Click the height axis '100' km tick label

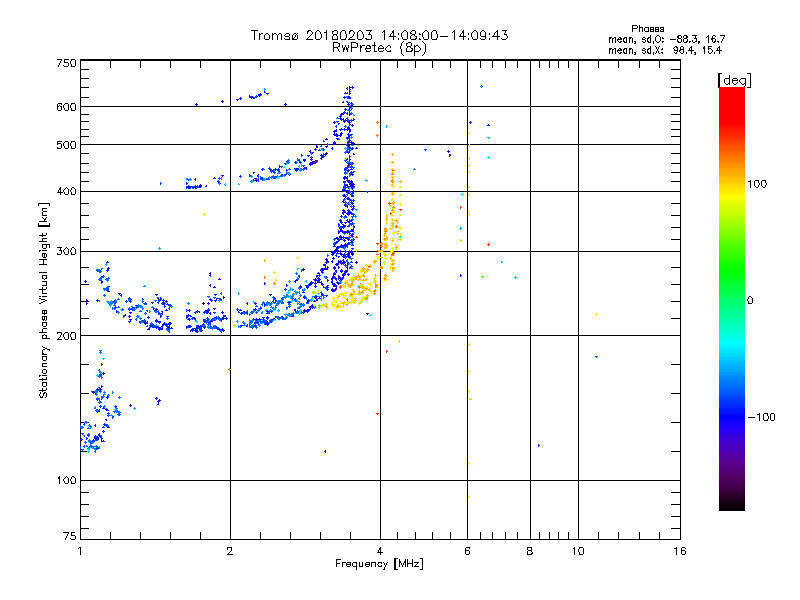point(66,481)
